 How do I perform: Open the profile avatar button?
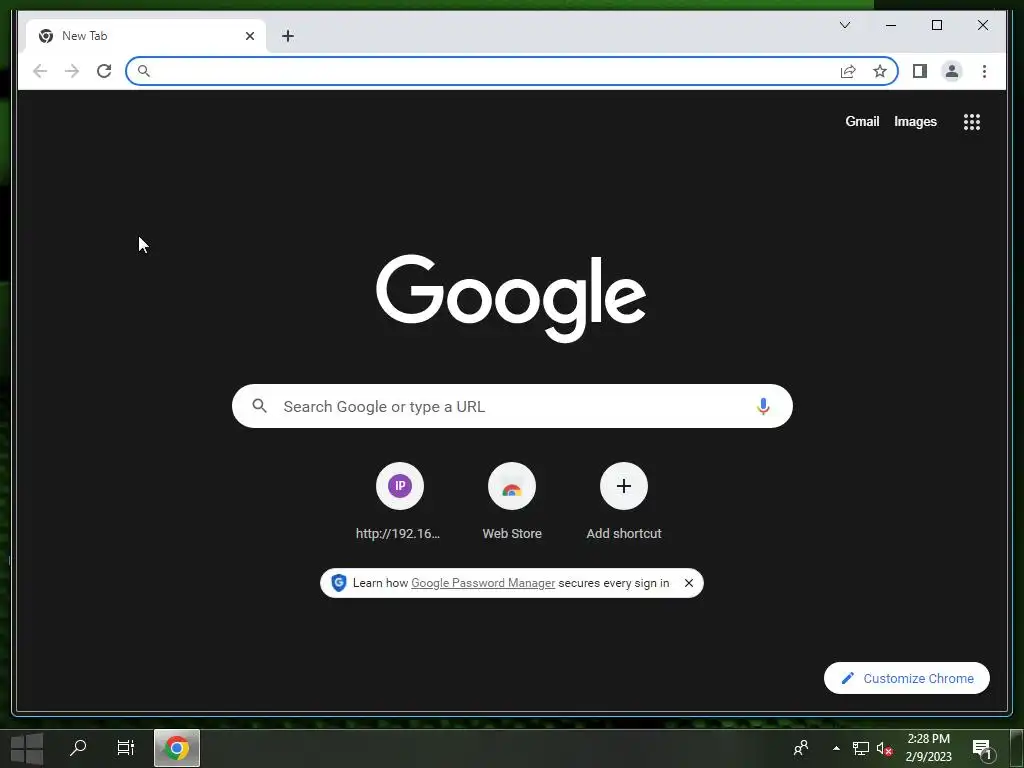point(952,71)
